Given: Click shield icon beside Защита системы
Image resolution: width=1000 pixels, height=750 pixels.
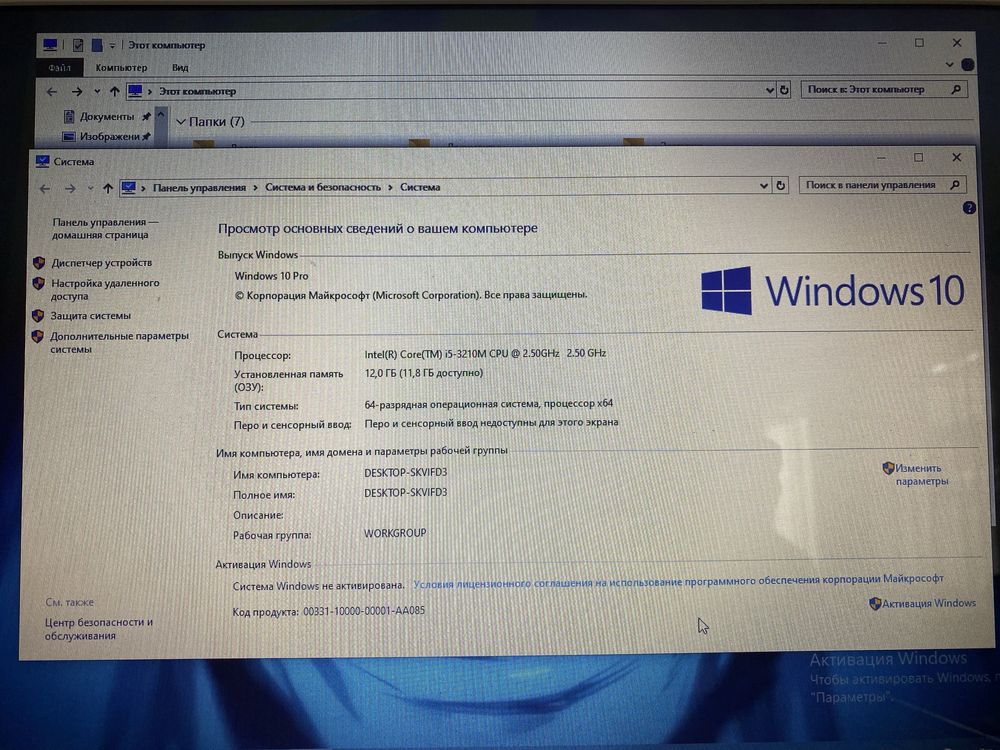Looking at the screenshot, I should pos(38,316).
